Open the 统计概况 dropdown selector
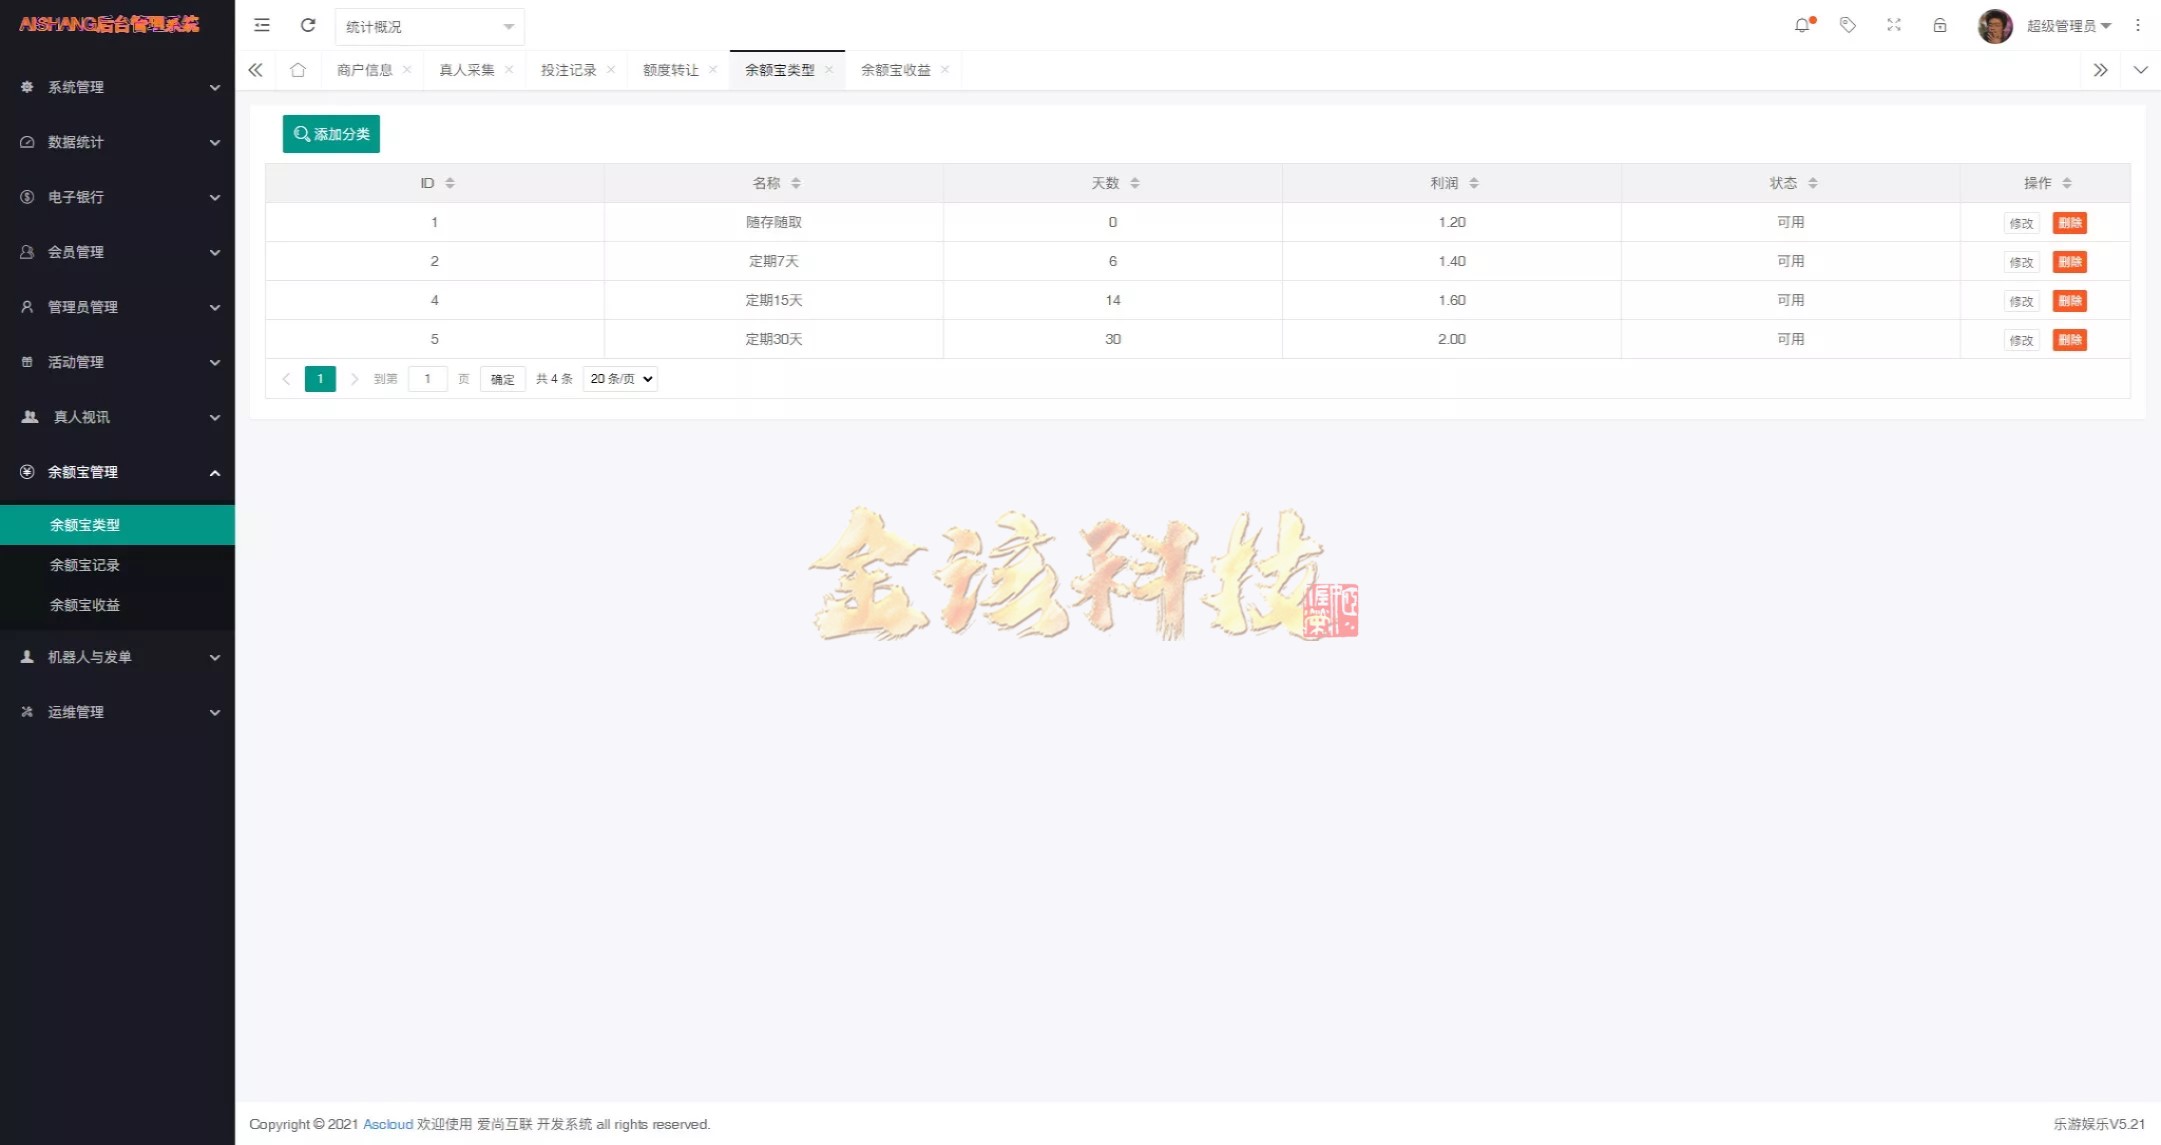This screenshot has height=1145, width=2161. click(x=429, y=26)
